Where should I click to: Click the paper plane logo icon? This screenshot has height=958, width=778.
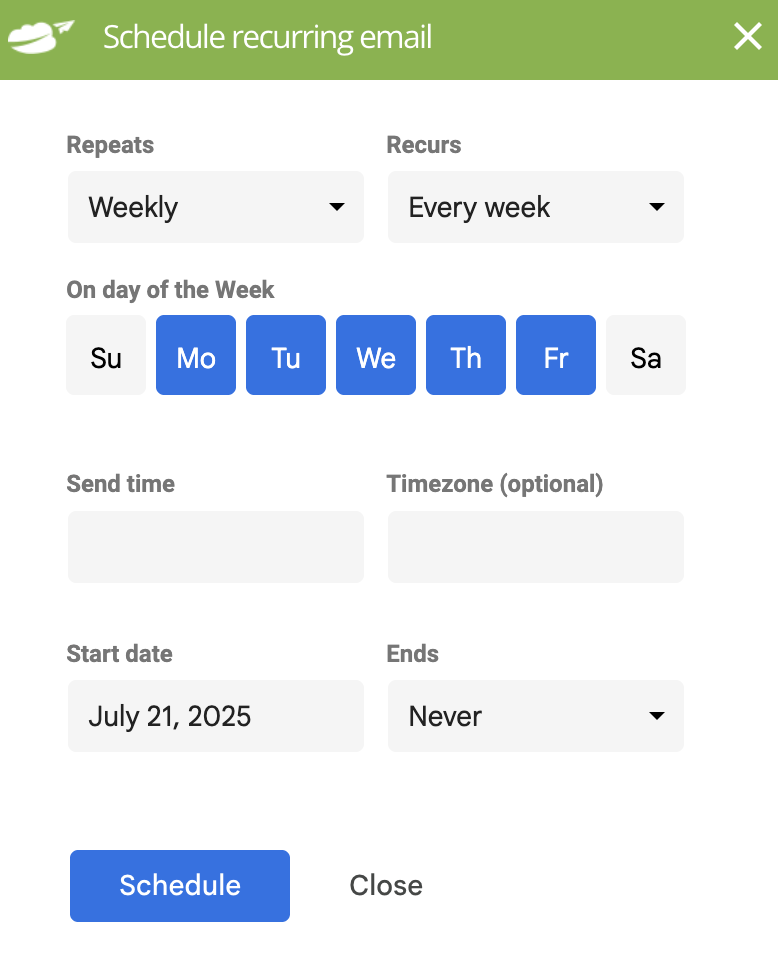[41, 37]
